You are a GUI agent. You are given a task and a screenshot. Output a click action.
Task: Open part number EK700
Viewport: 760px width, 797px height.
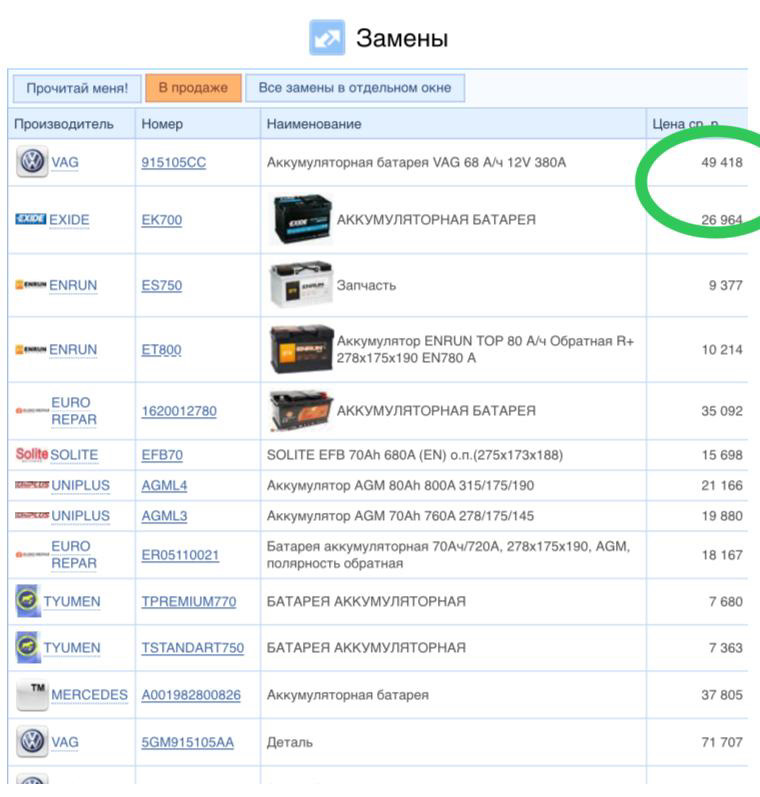pyautogui.click(x=162, y=220)
